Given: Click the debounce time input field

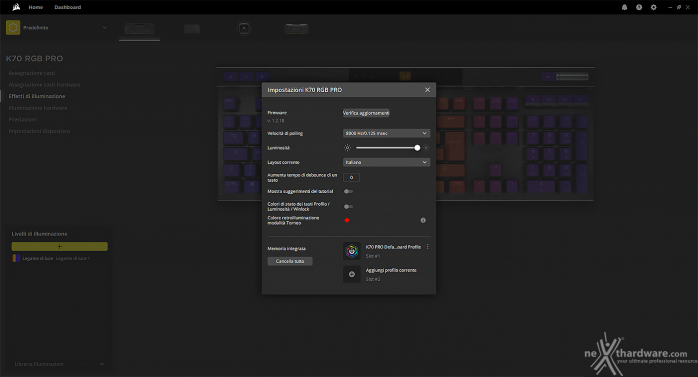Looking at the screenshot, I should coord(351,177).
